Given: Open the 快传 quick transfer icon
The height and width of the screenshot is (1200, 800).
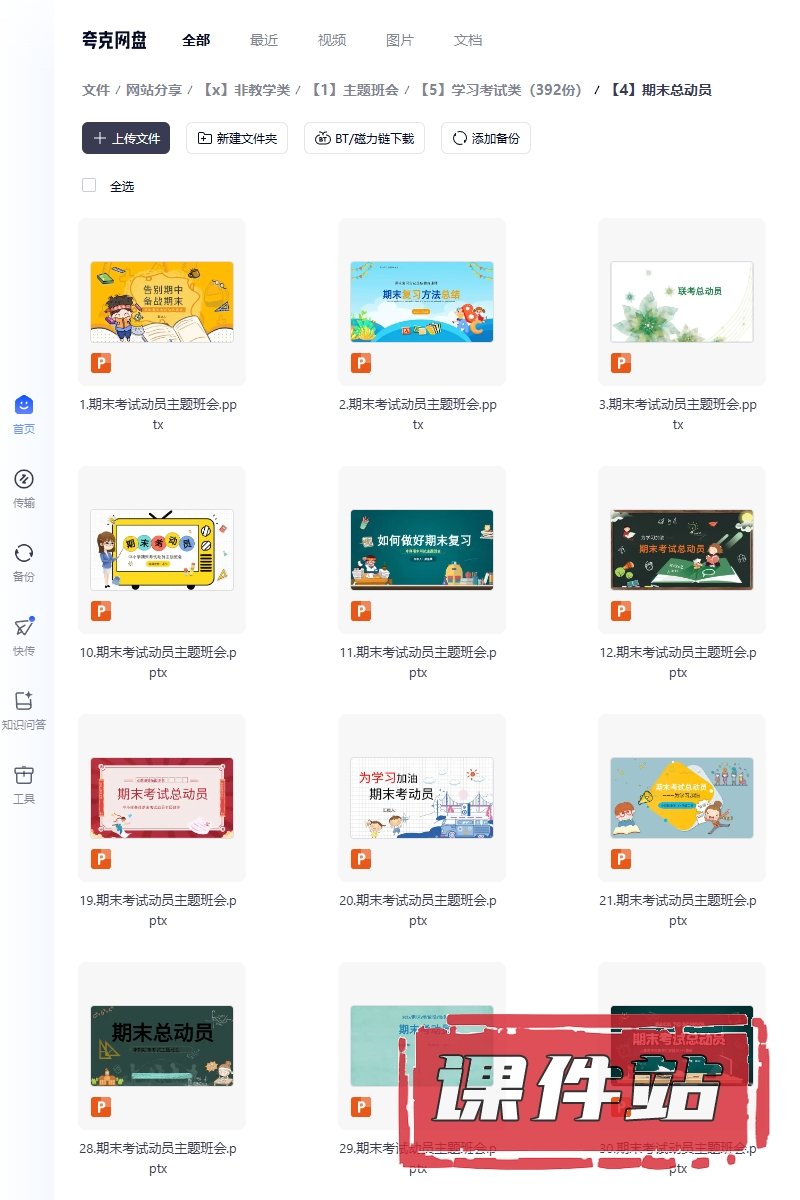Looking at the screenshot, I should click(x=24, y=627).
